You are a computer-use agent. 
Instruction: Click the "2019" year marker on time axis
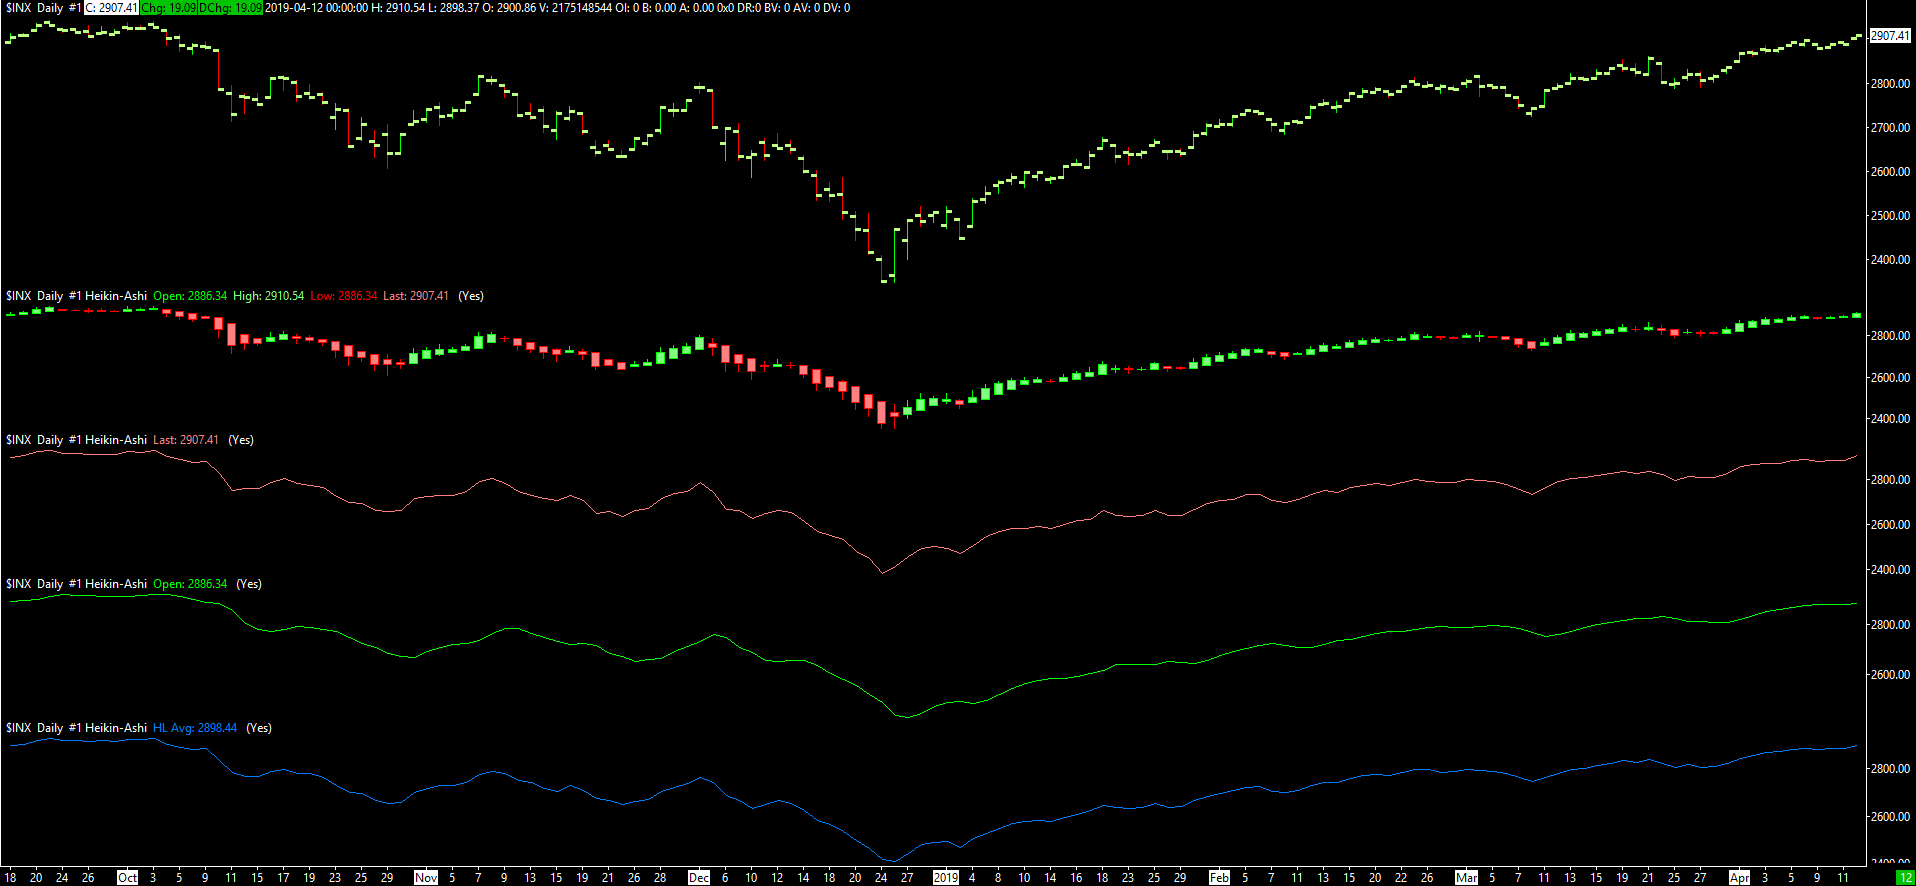946,878
